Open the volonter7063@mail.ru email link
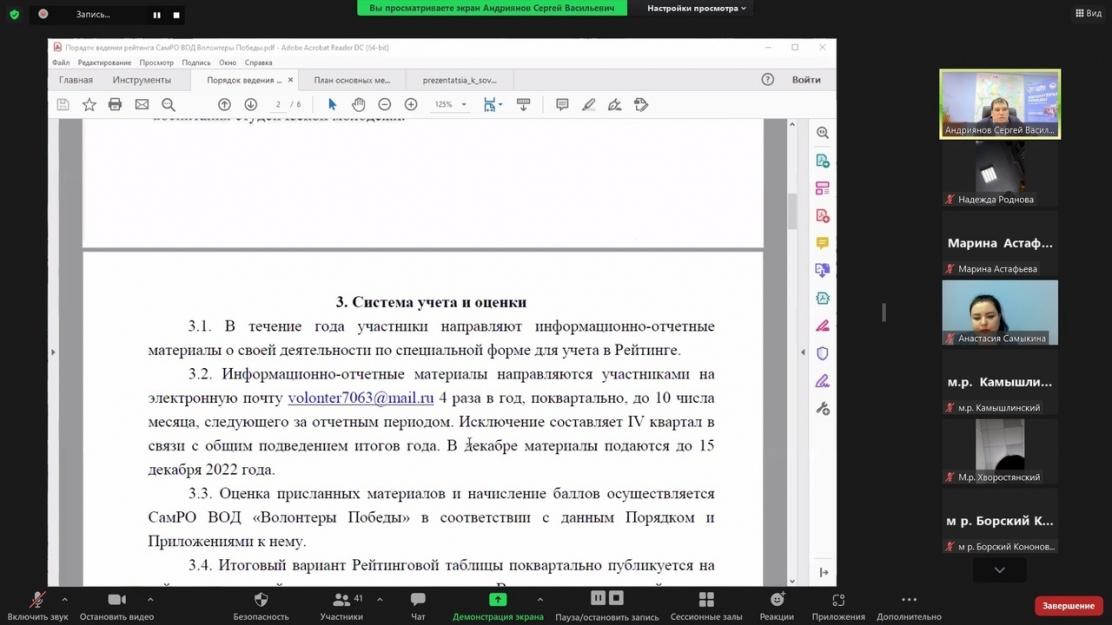This screenshot has height=625, width=1112. click(361, 398)
